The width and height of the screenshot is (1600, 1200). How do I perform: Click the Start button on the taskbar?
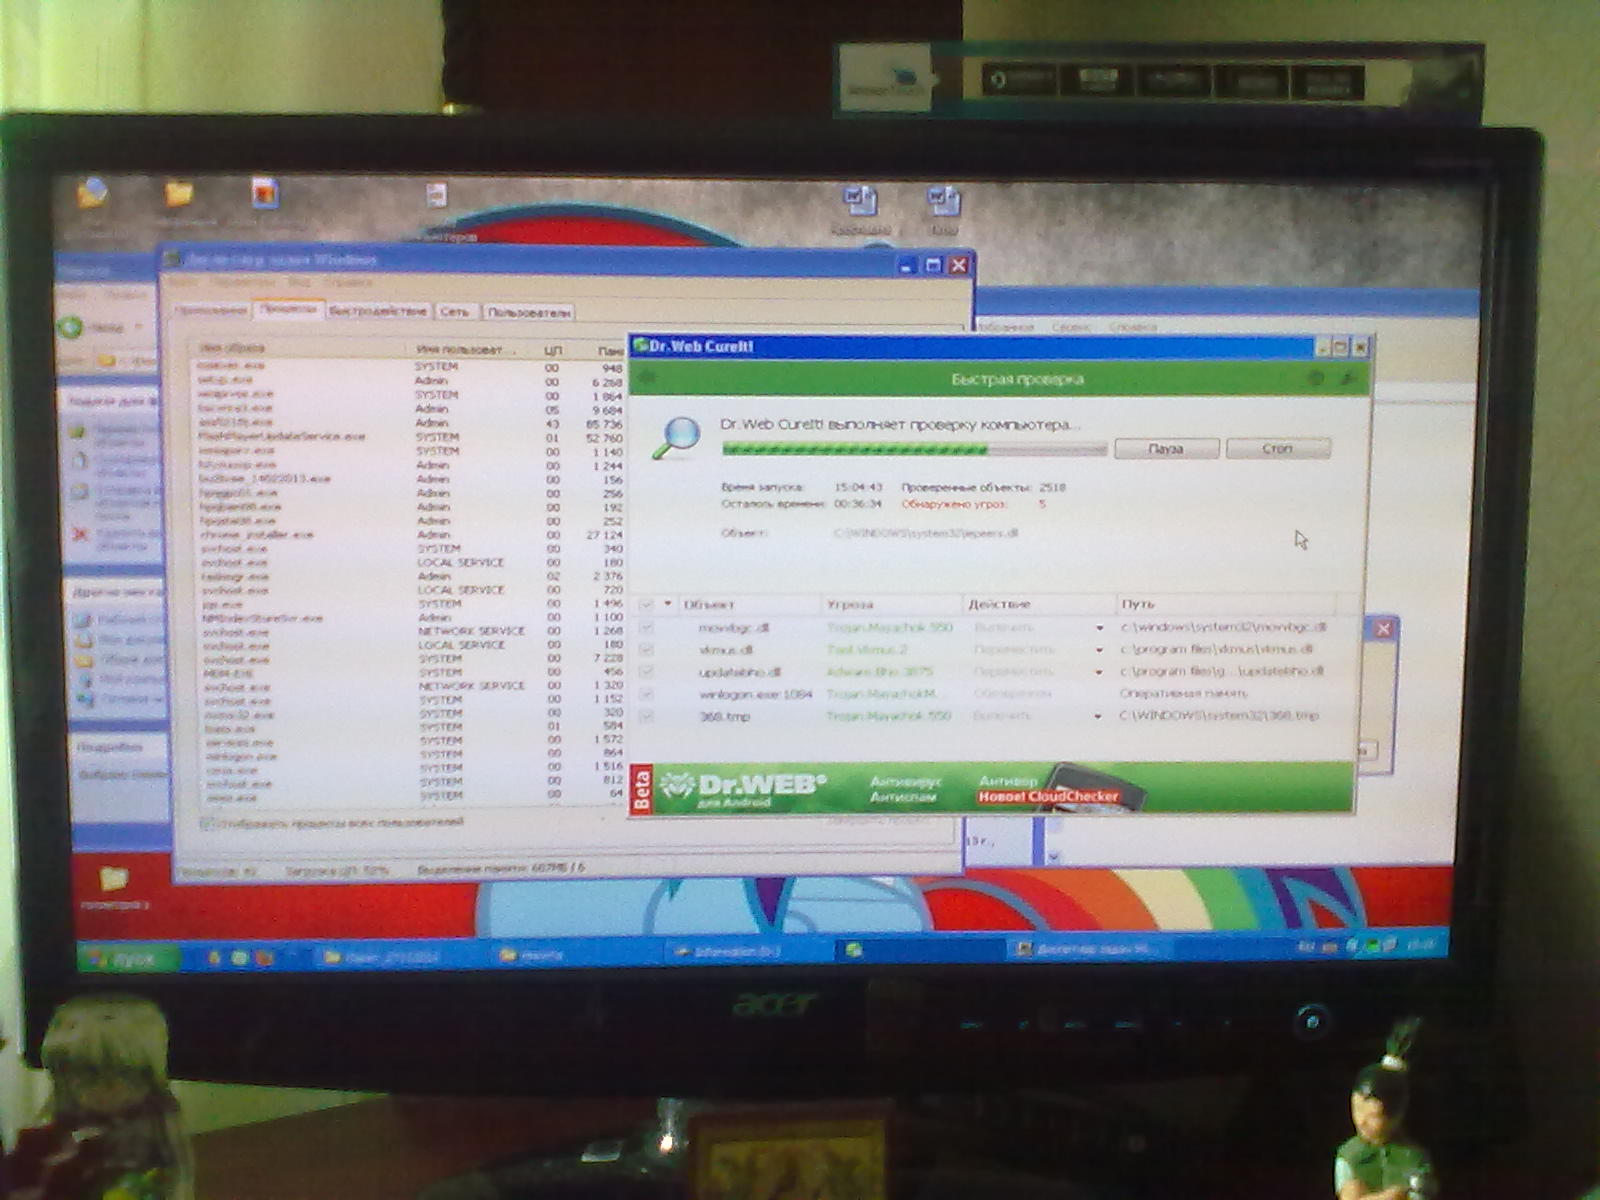click(x=127, y=958)
